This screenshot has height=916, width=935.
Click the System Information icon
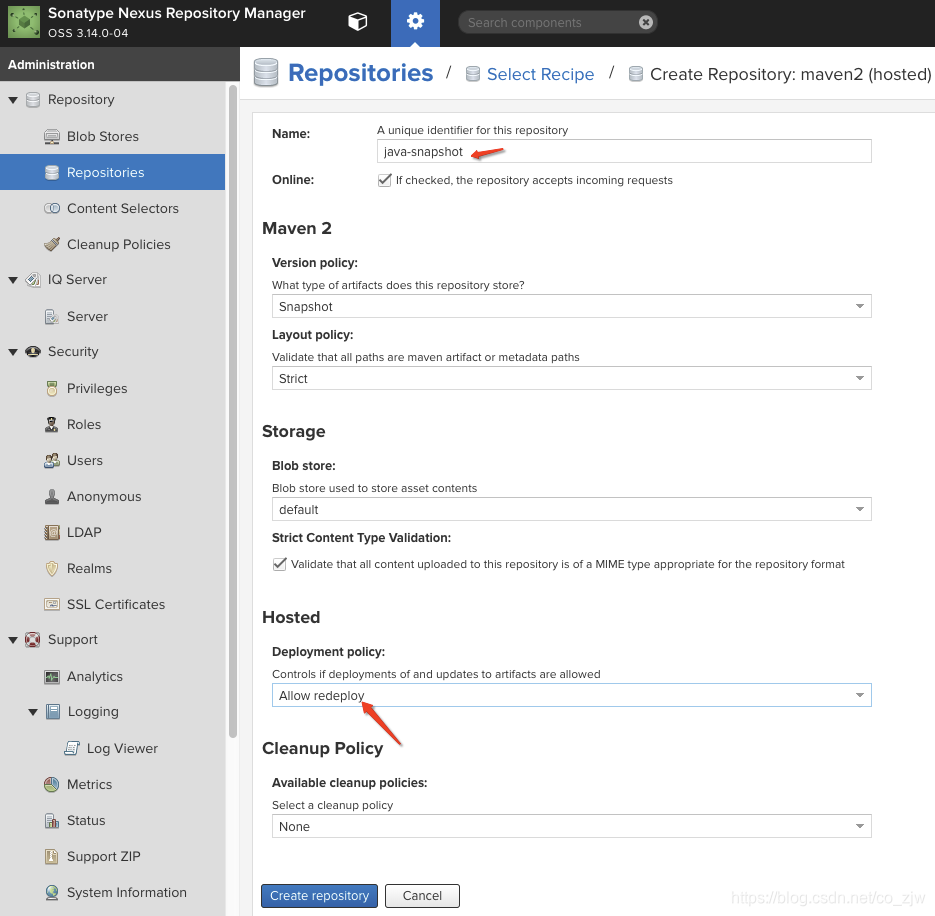pos(52,892)
